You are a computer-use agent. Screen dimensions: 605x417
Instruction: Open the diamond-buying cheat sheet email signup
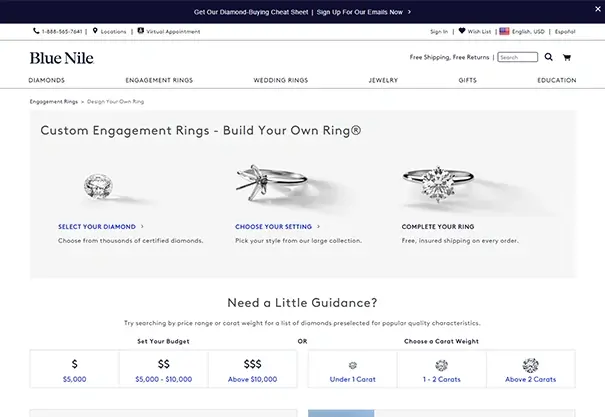(302, 12)
